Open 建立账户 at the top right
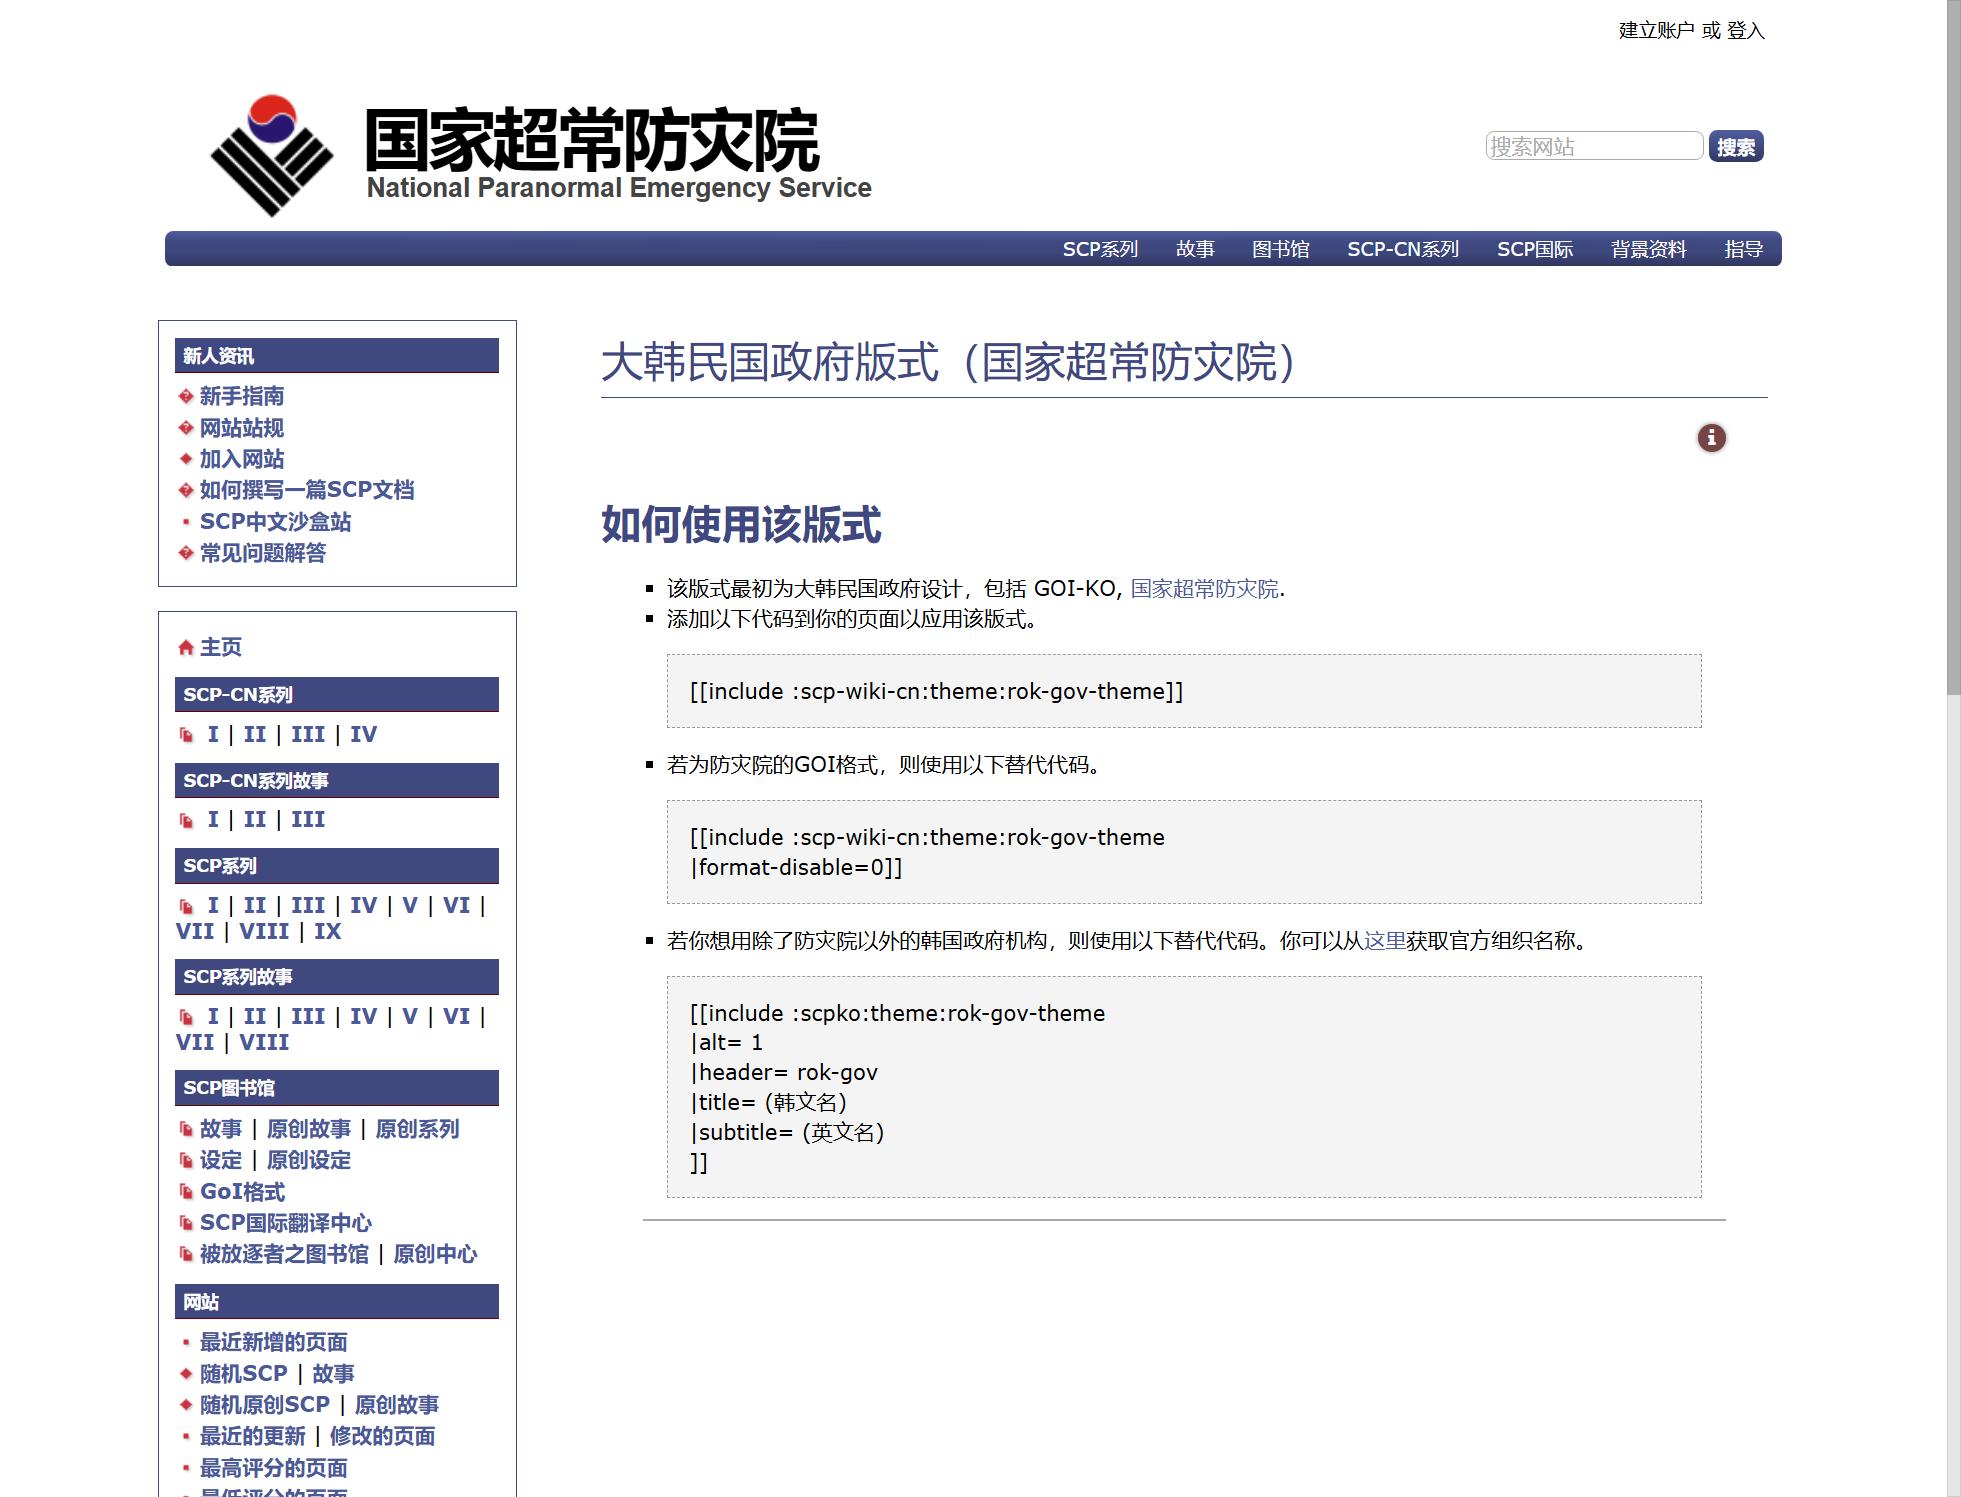 pos(1648,31)
